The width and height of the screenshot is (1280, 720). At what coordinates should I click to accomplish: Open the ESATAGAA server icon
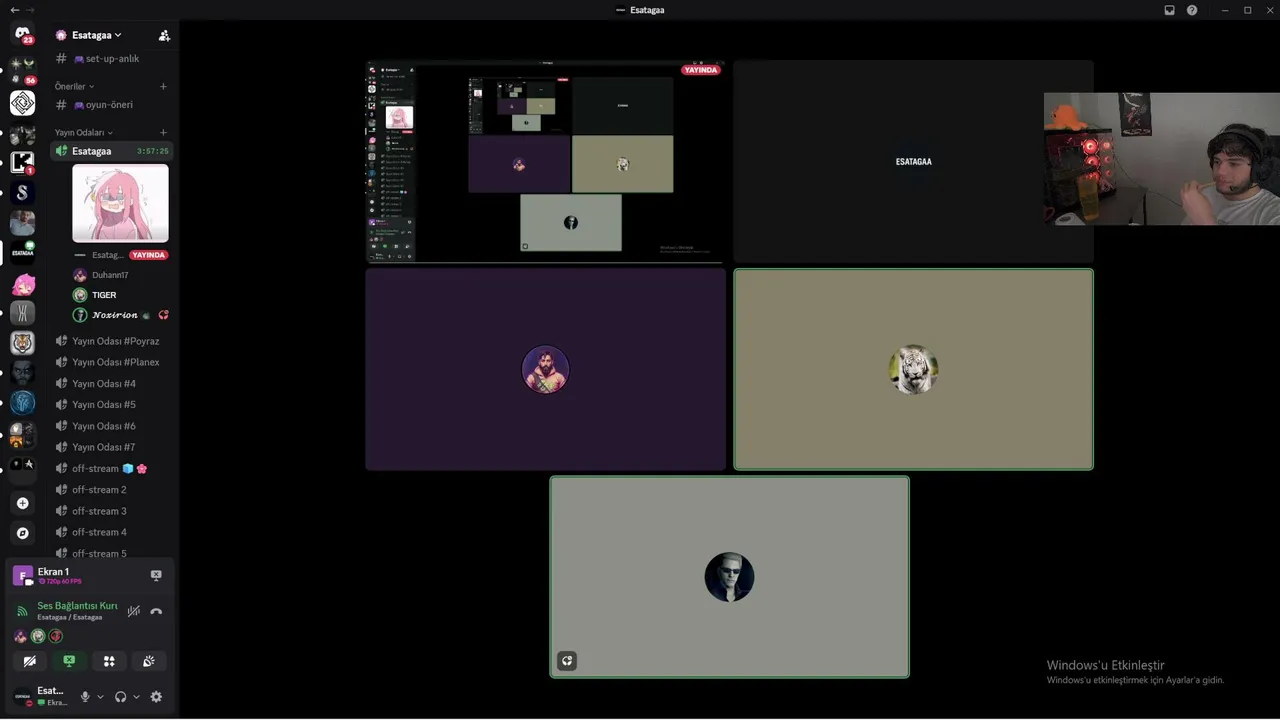22,252
